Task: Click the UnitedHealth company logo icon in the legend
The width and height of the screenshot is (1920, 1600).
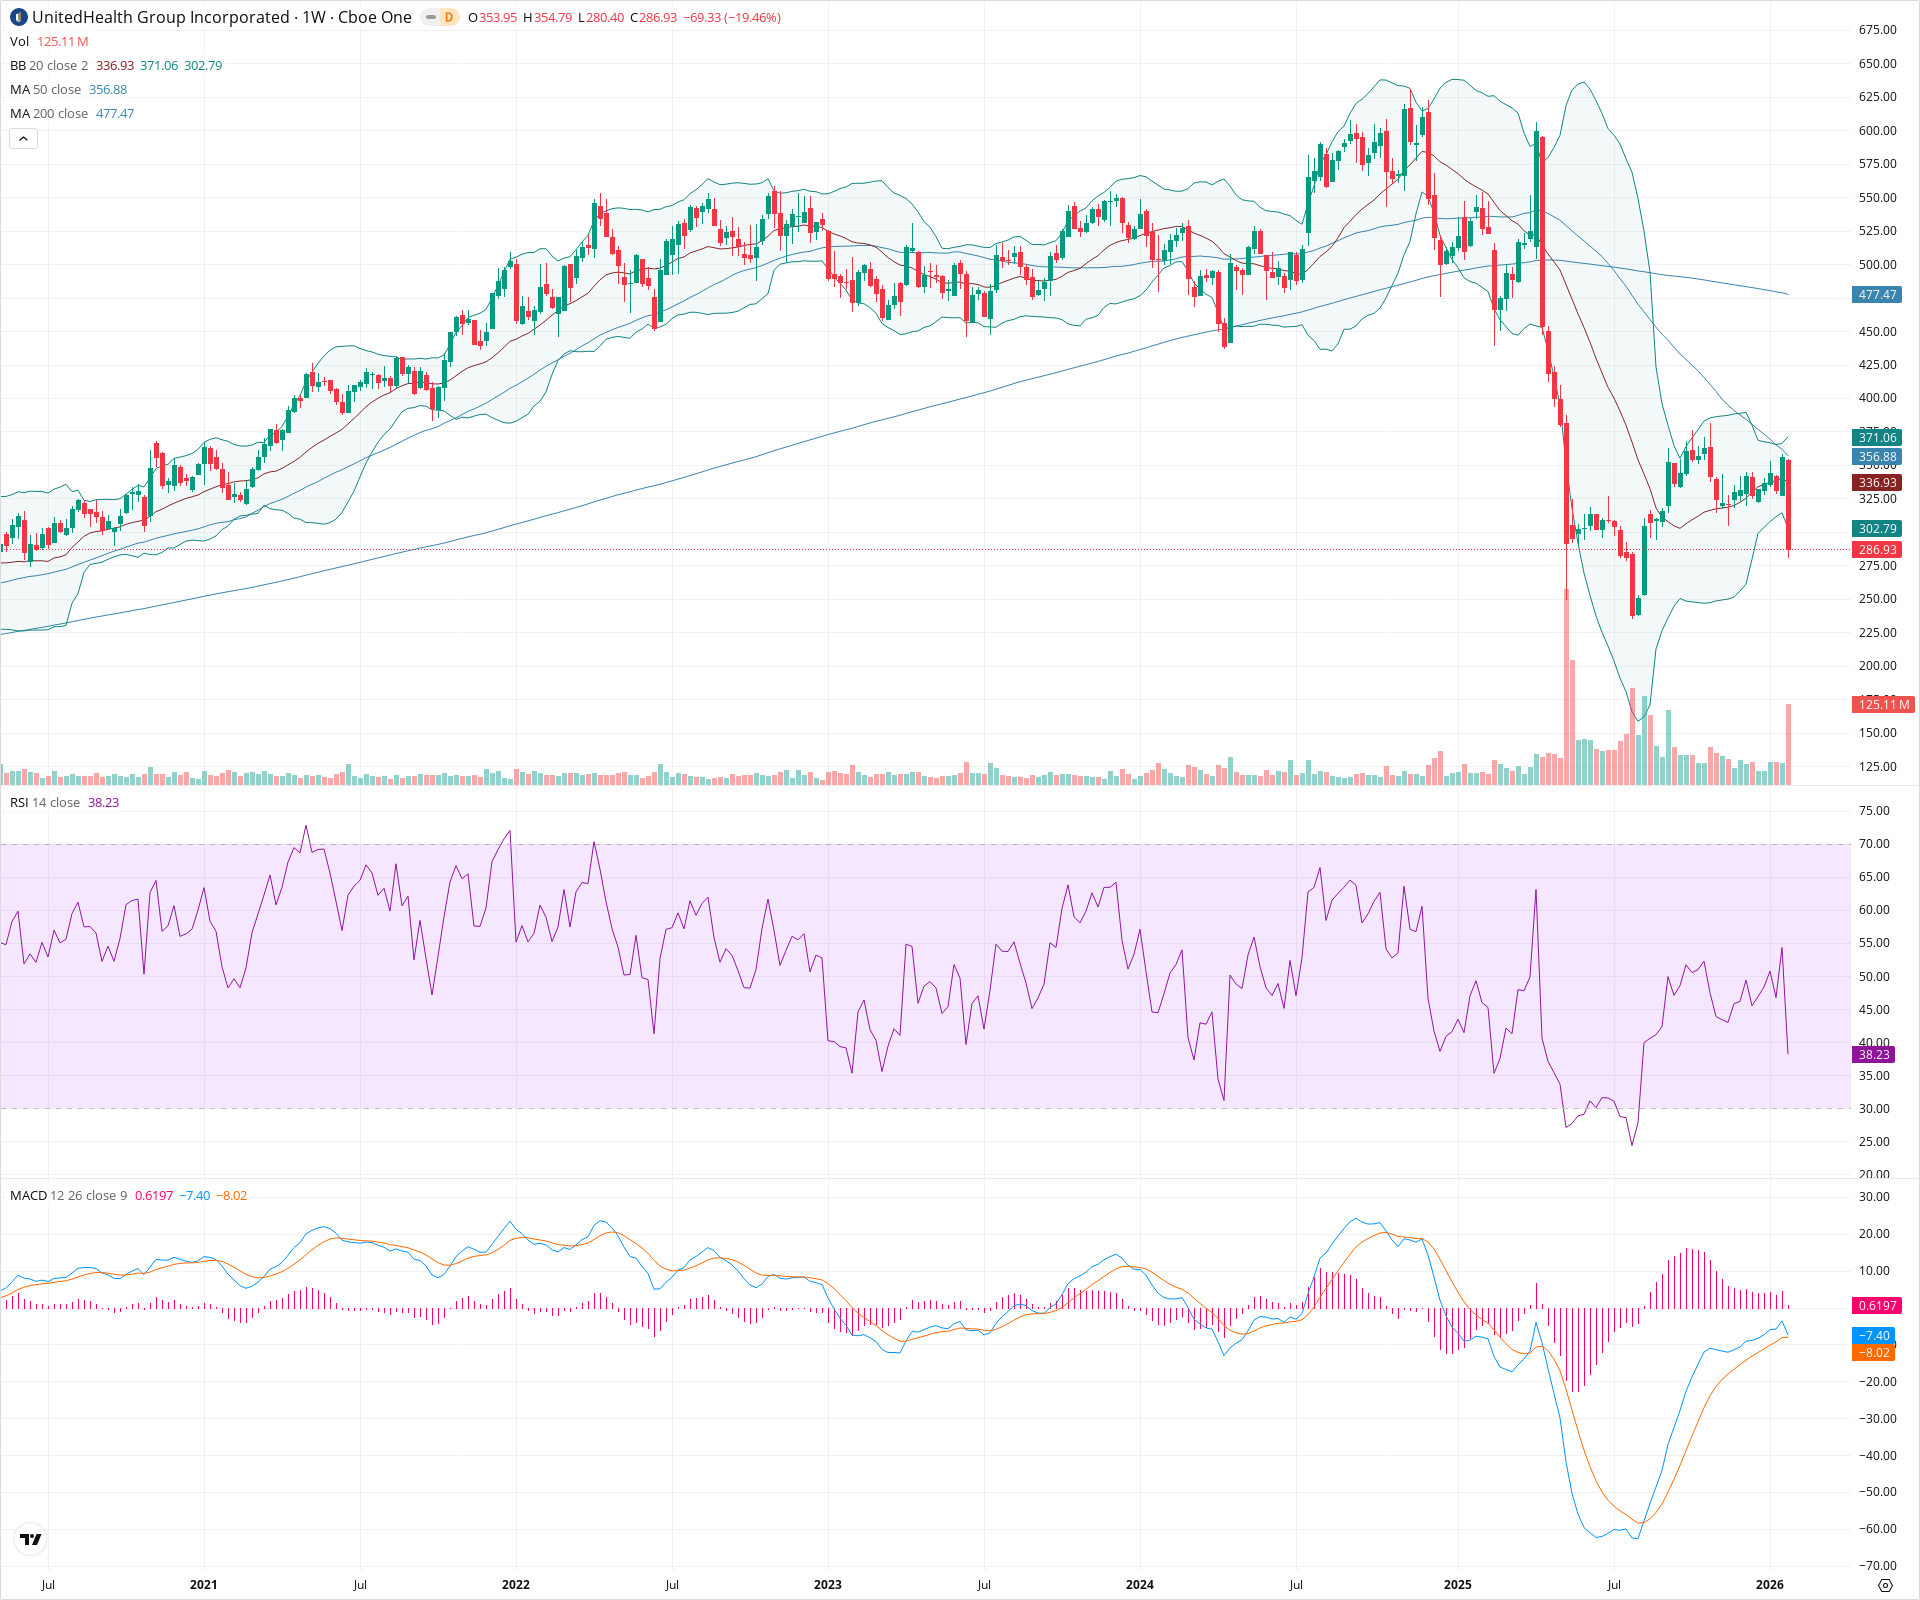Action: 20,17
